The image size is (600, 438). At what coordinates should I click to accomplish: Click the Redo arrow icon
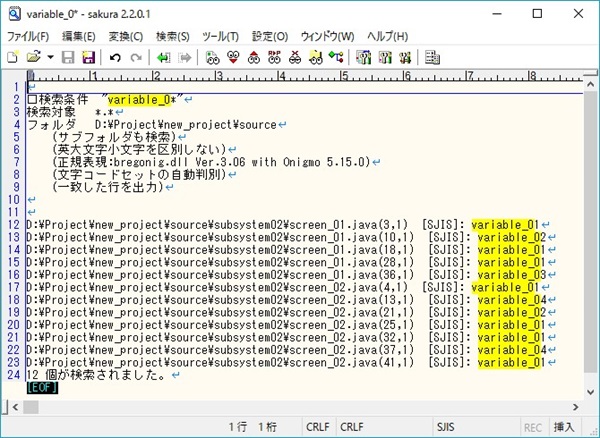point(136,58)
